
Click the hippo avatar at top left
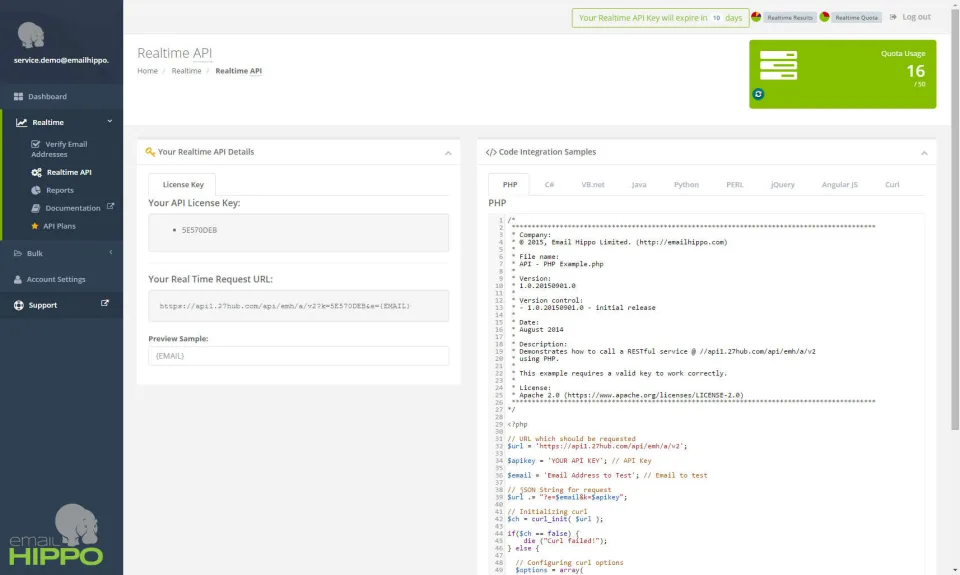(x=31, y=35)
